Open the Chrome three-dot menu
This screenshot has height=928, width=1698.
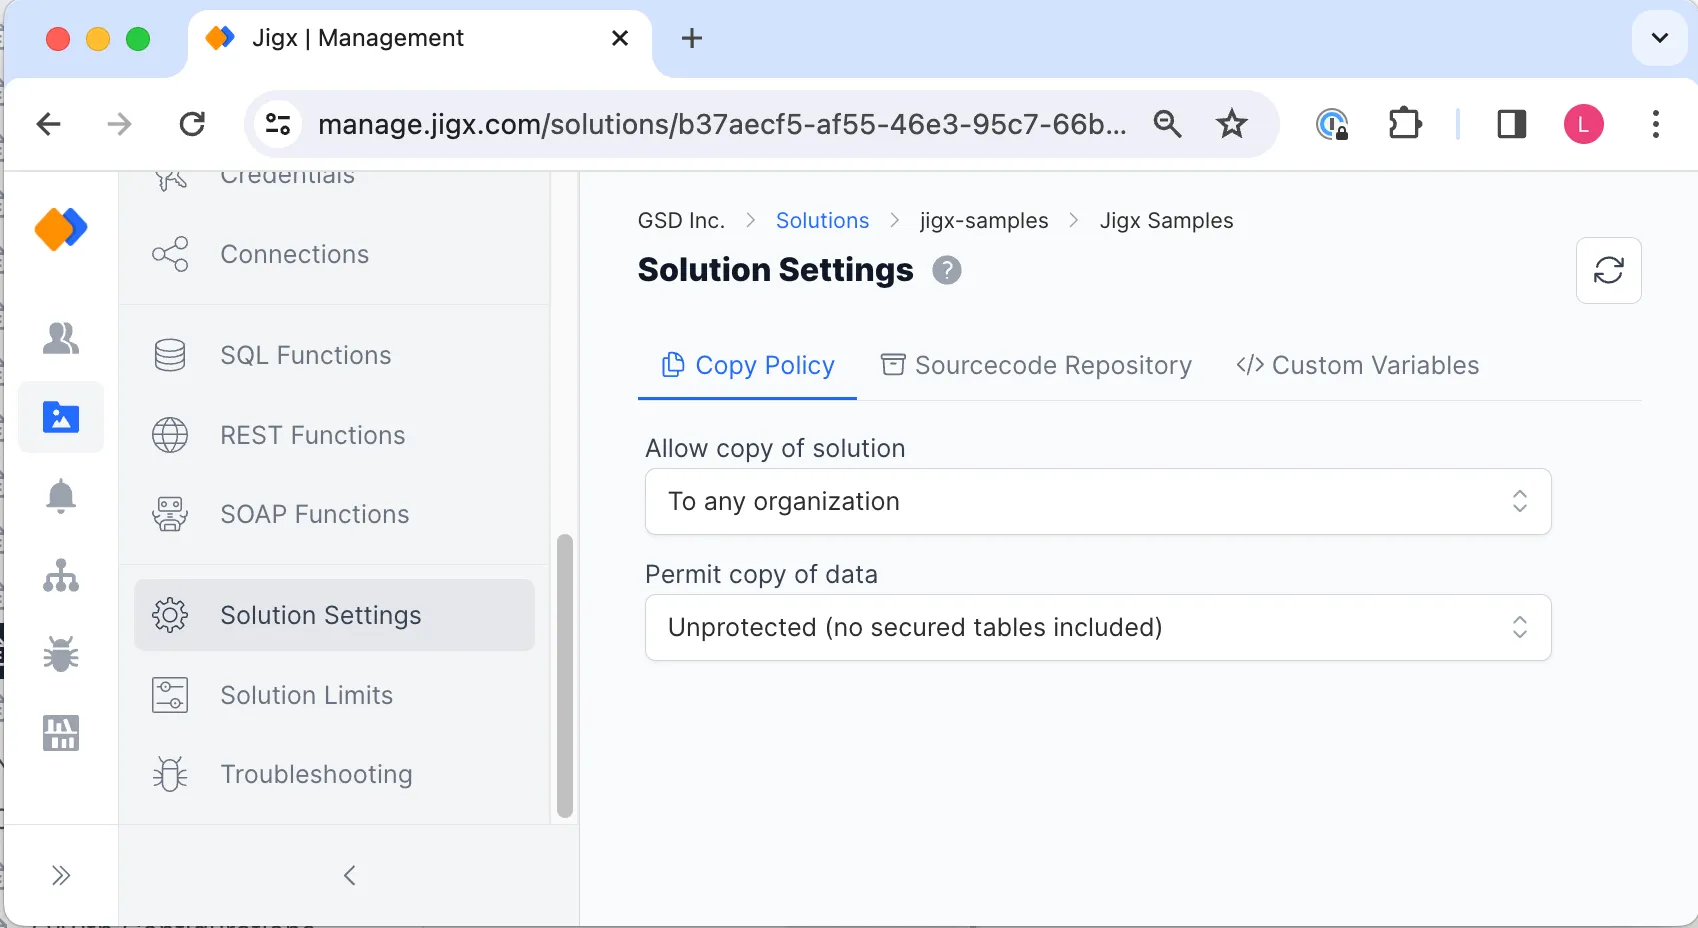coord(1656,124)
